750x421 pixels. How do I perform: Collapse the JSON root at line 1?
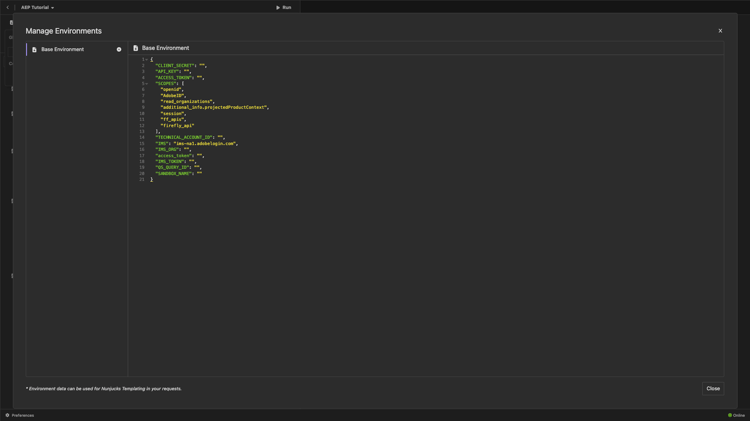147,59
